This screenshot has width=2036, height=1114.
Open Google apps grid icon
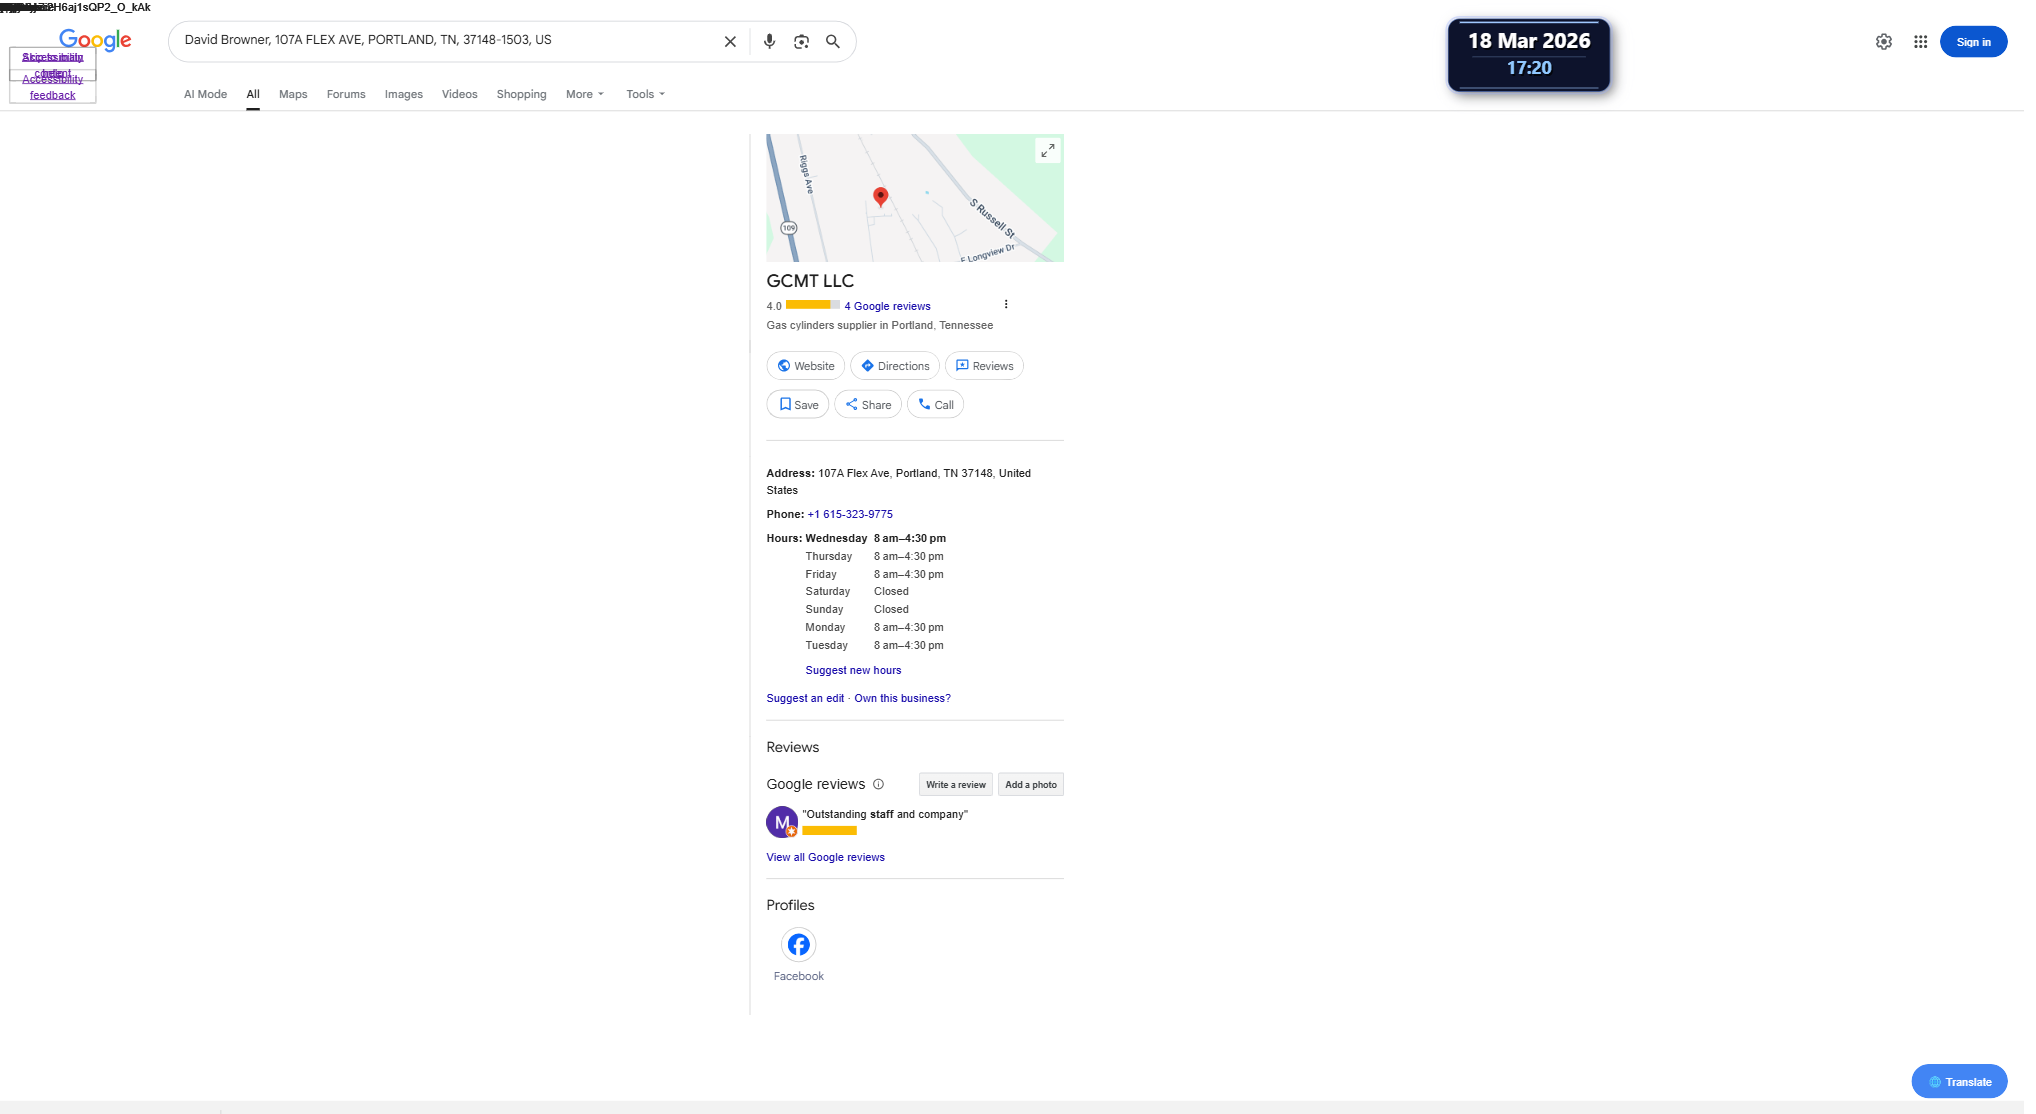(1920, 42)
